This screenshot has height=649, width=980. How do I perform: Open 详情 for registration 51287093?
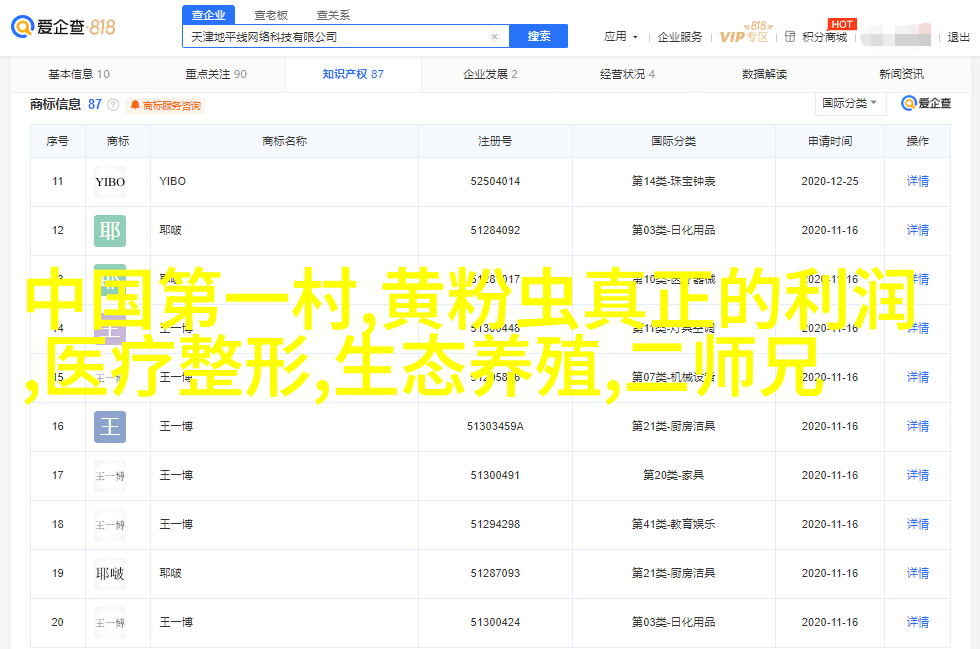[x=918, y=573]
